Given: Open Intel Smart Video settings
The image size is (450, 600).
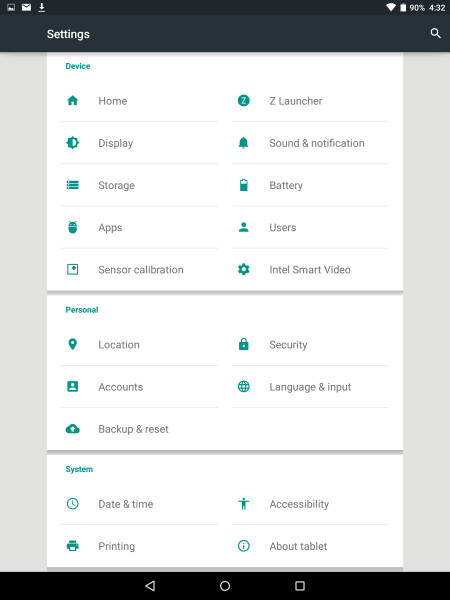Looking at the screenshot, I should coord(310,269).
